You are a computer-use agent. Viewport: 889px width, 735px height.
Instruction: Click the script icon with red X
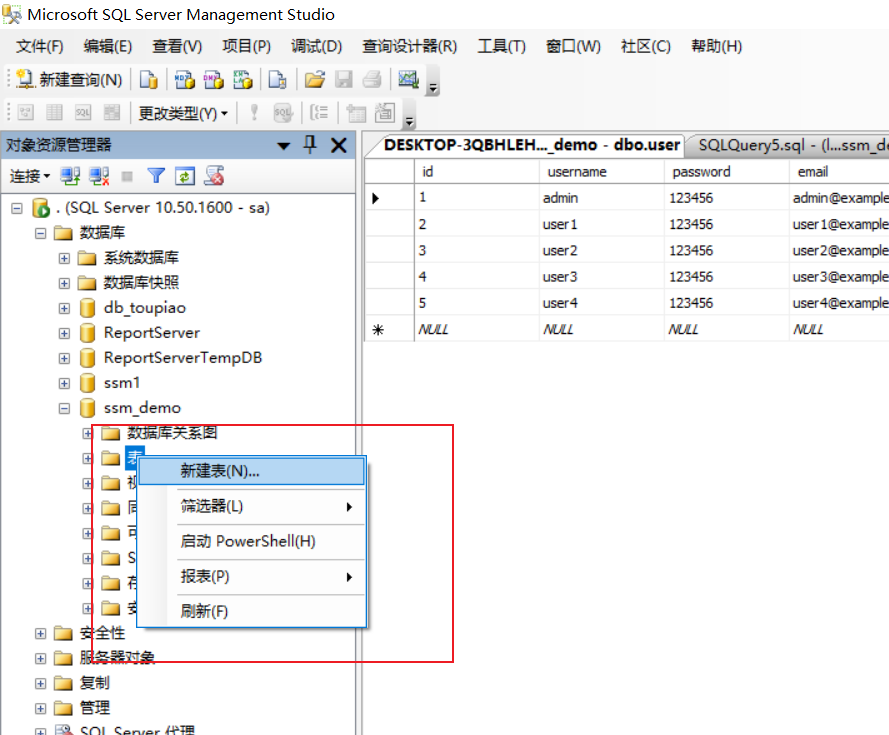pos(214,176)
